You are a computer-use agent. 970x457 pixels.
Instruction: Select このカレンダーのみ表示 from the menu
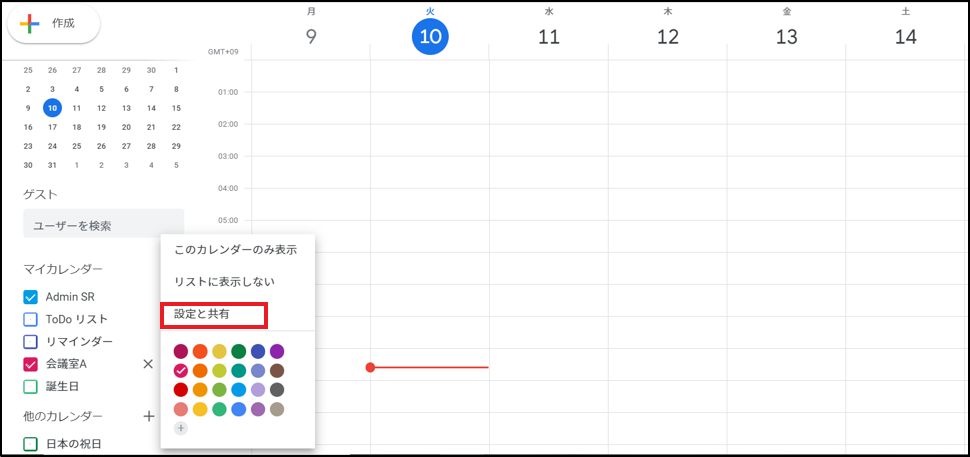(x=235, y=250)
